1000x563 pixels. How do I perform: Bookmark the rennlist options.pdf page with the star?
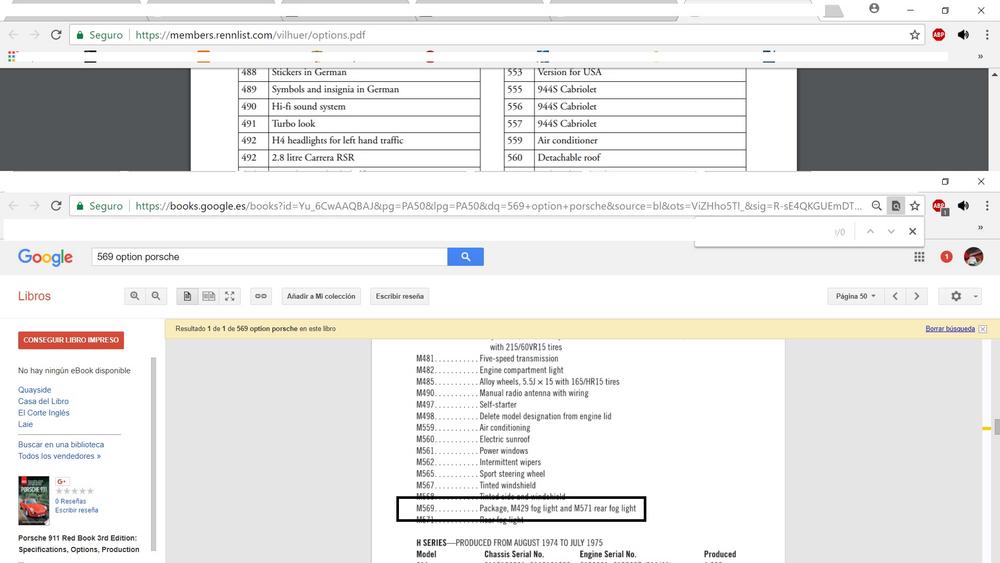915,35
